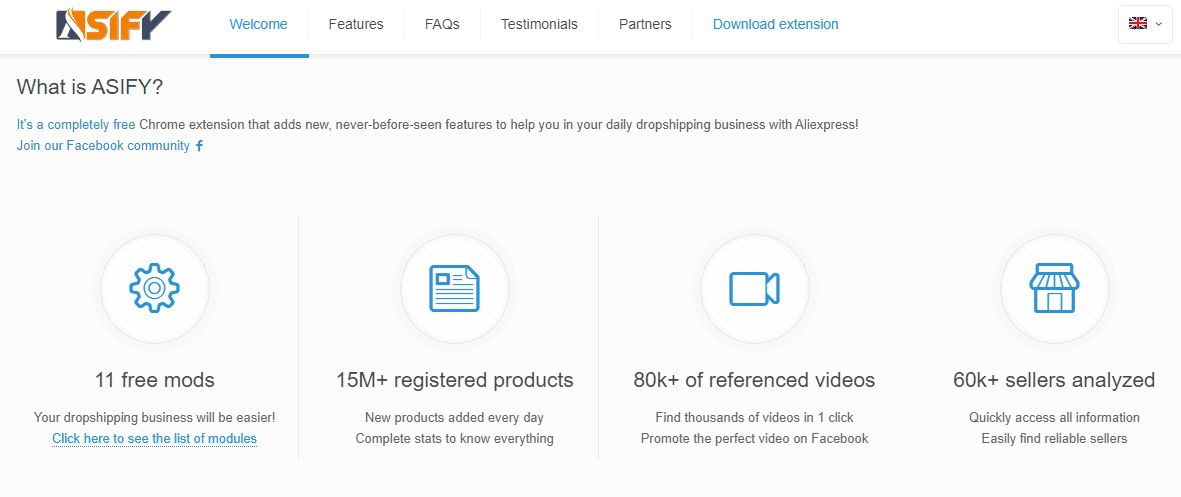Click the 11 free mods heading
Image resolution: width=1181 pixels, height=497 pixels.
click(154, 380)
